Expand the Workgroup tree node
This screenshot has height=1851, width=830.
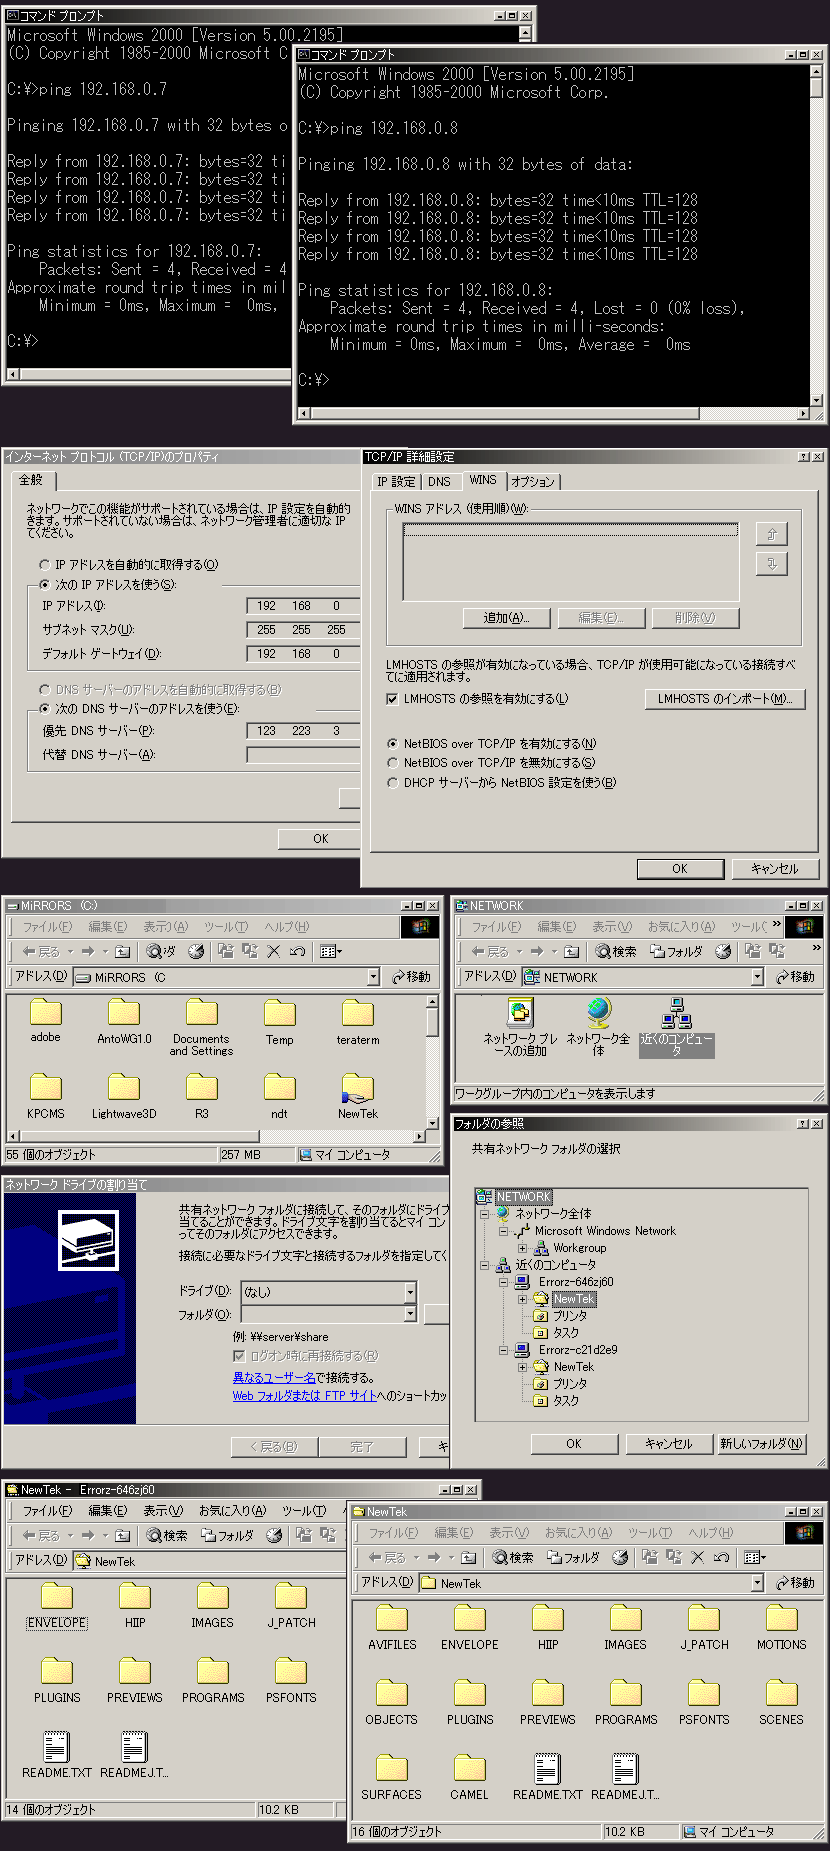522,1248
